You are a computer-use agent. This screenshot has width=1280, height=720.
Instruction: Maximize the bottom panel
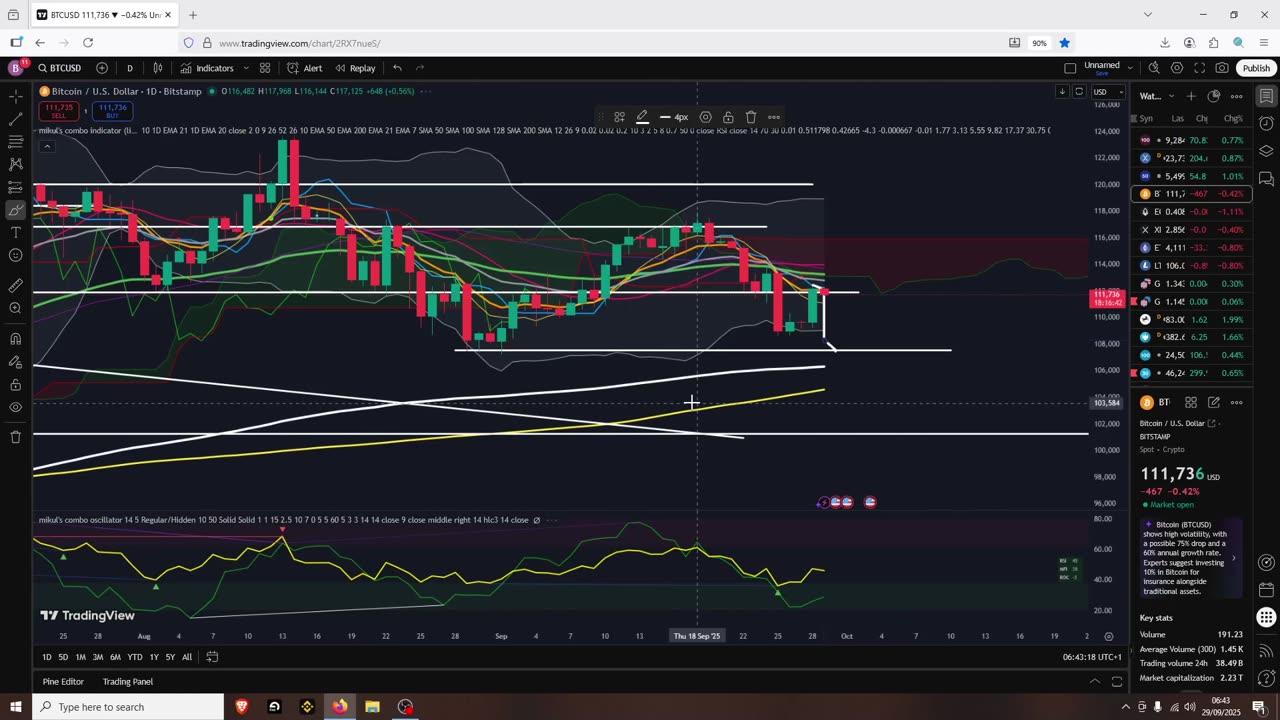pyautogui.click(x=1117, y=682)
